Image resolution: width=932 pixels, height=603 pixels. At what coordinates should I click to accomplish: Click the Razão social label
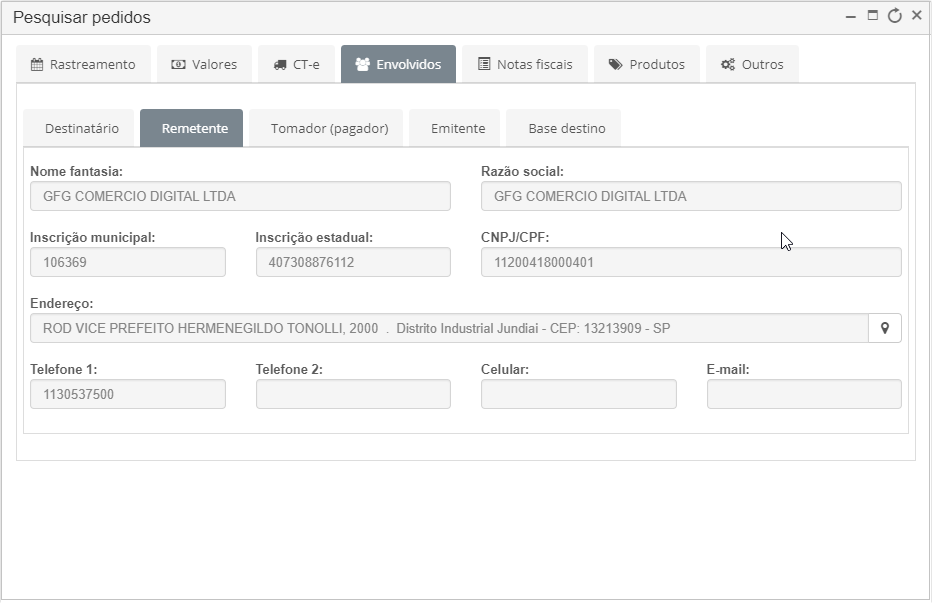click(522, 171)
